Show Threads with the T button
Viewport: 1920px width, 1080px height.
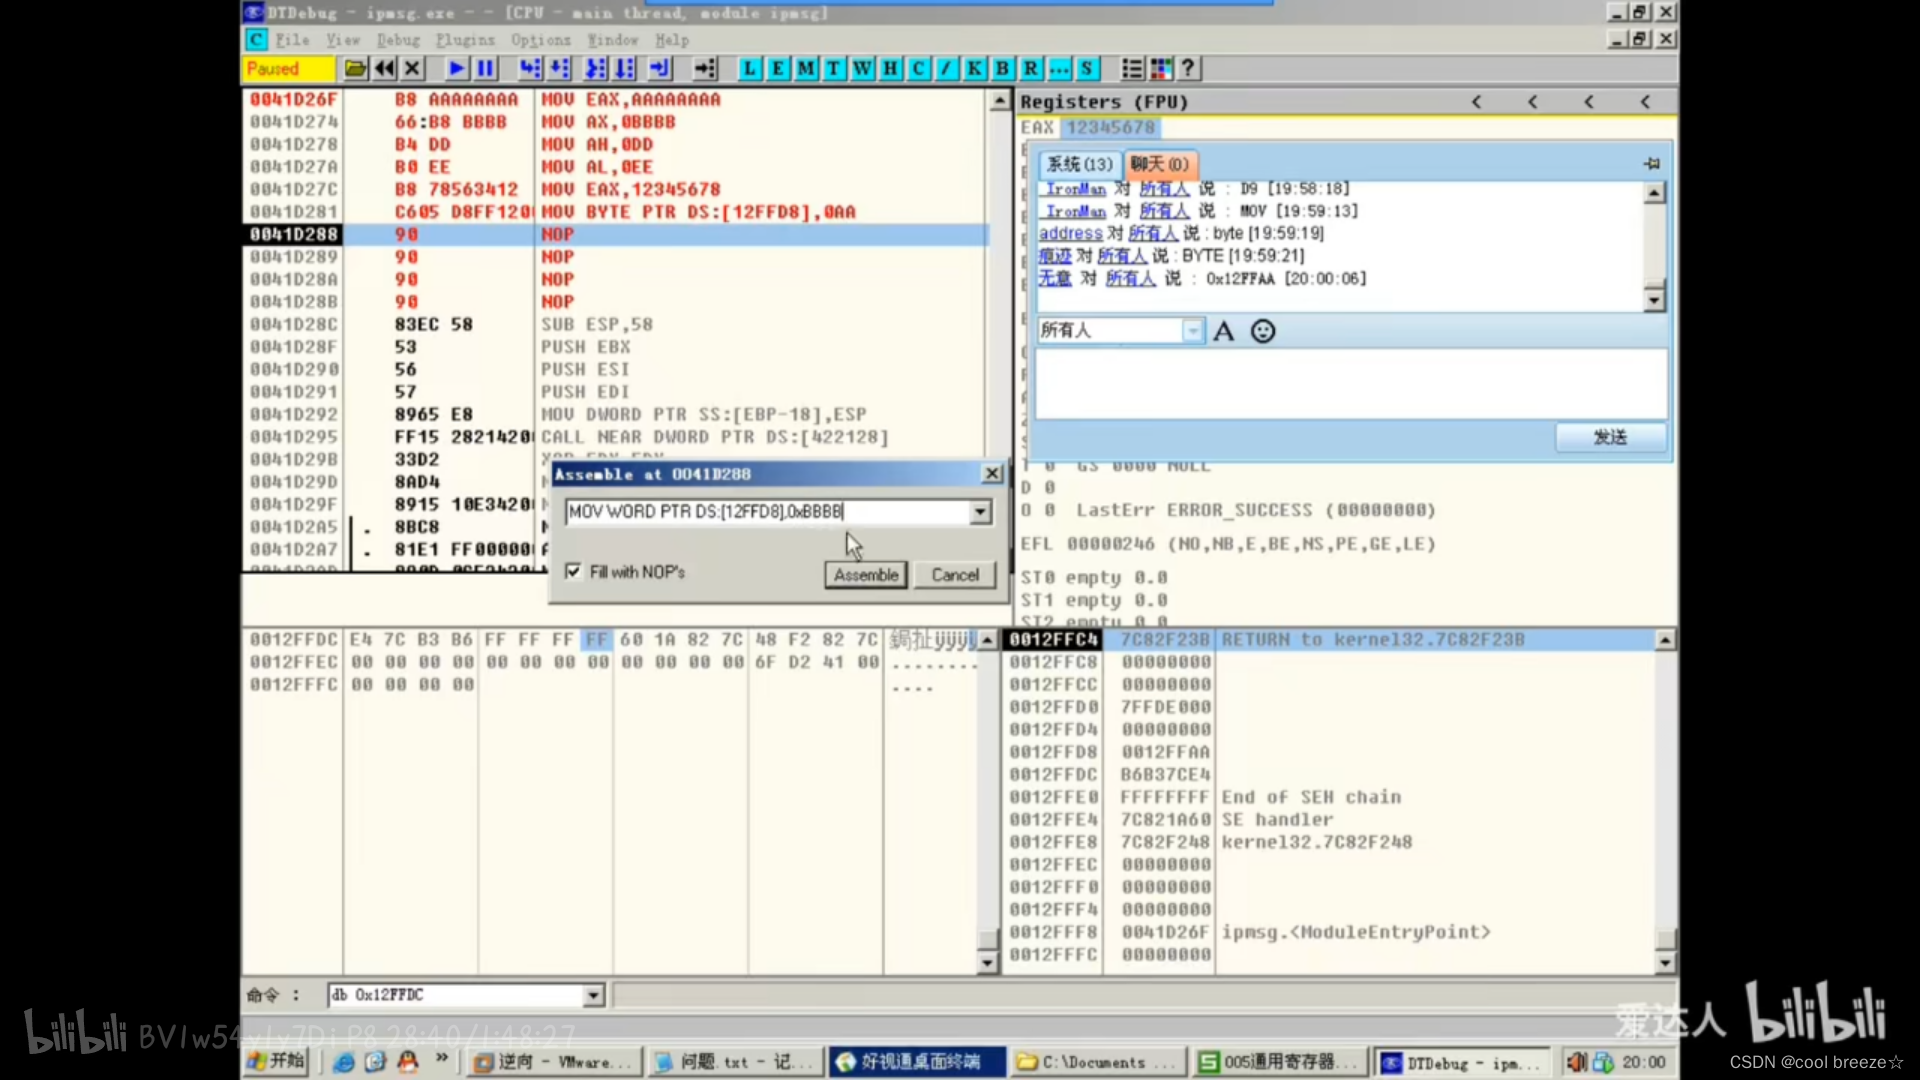pyautogui.click(x=833, y=68)
